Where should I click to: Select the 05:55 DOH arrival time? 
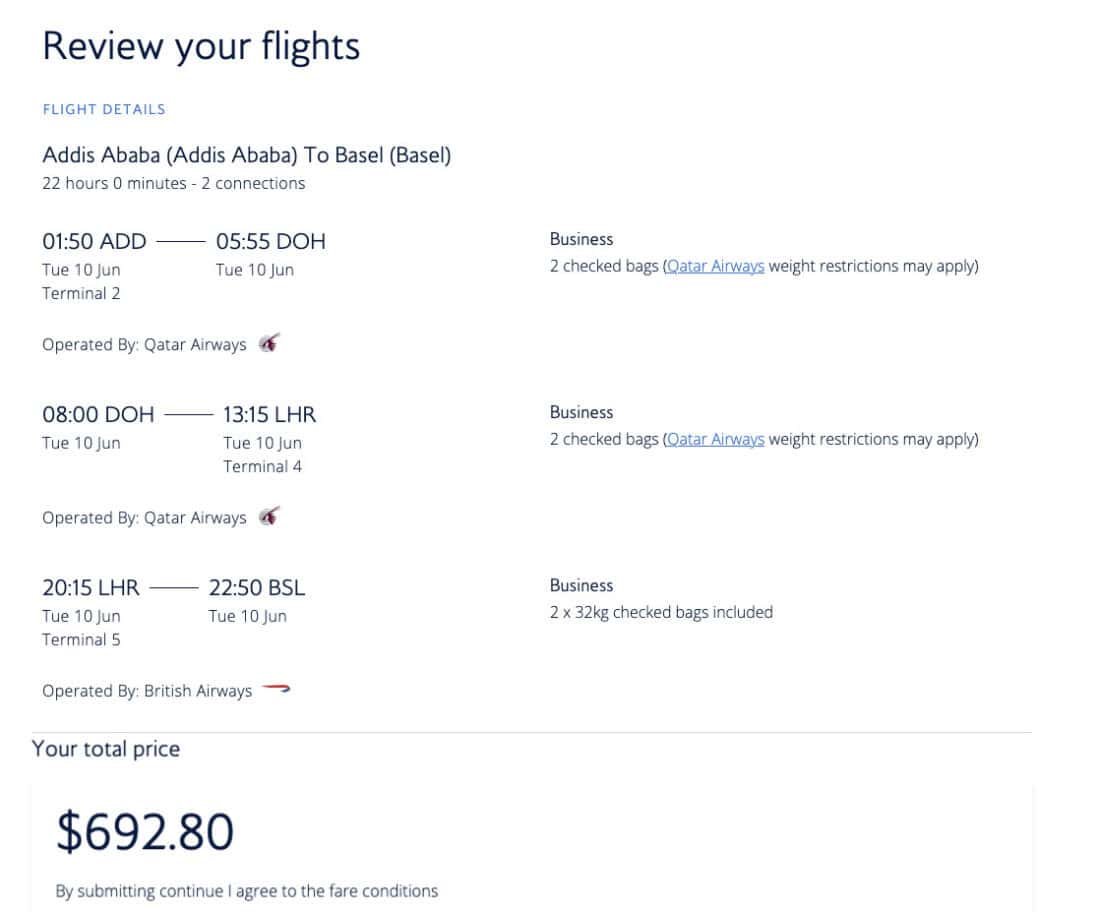(x=270, y=241)
